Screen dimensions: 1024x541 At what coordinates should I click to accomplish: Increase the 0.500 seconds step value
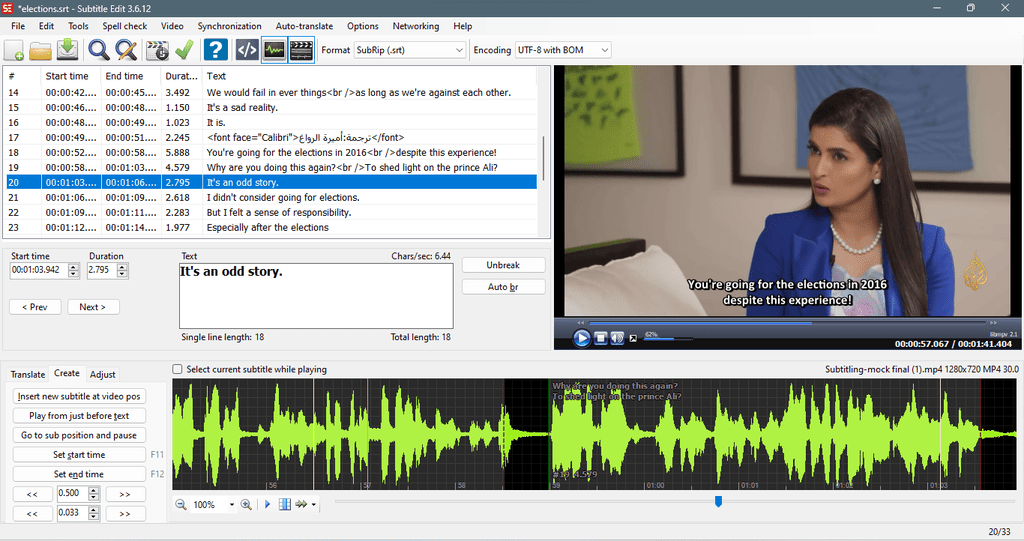pyautogui.click(x=94, y=490)
